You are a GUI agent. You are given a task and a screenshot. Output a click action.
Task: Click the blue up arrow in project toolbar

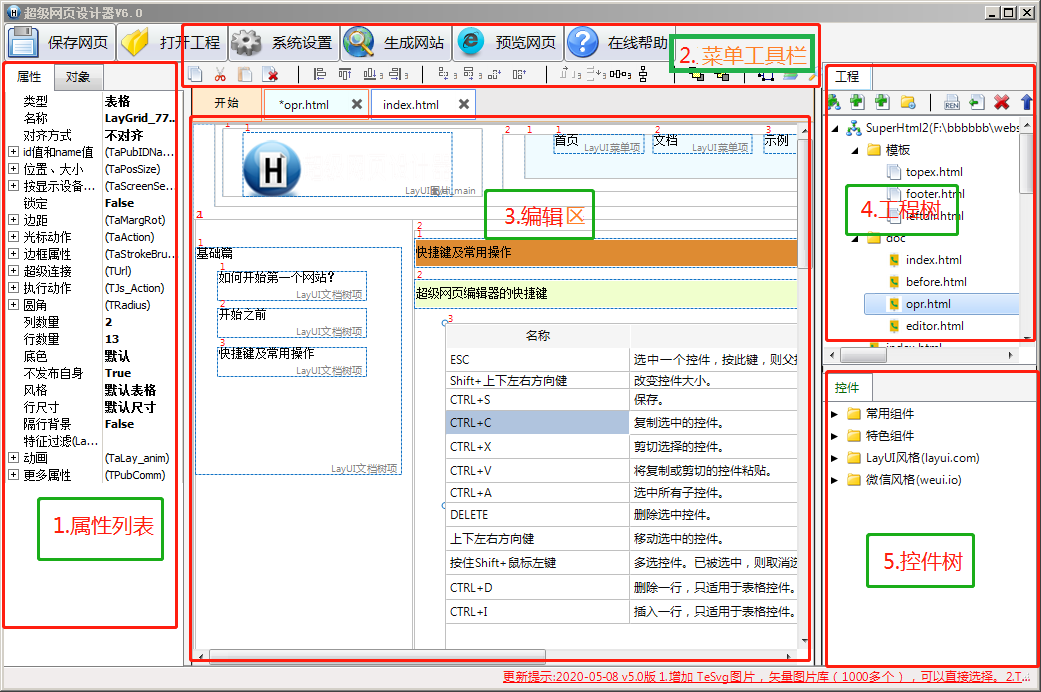1026,102
